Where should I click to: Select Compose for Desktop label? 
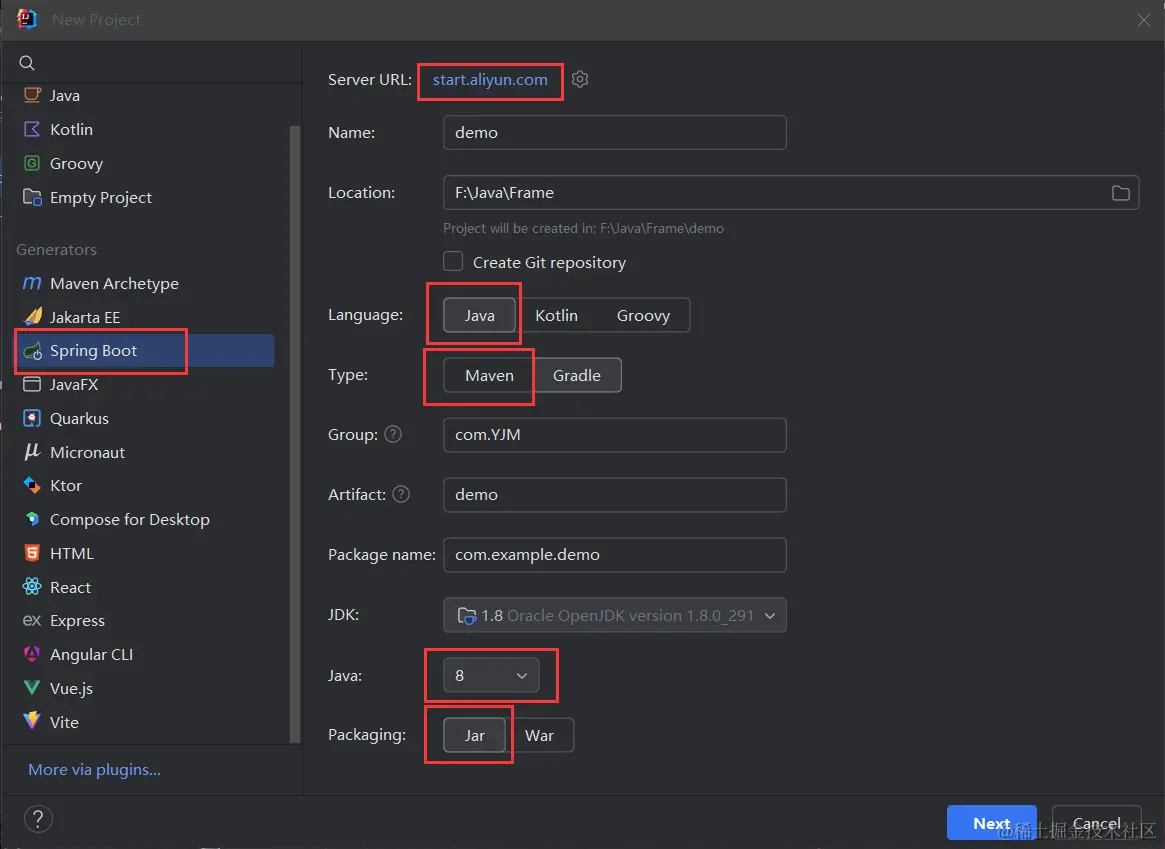pos(130,519)
